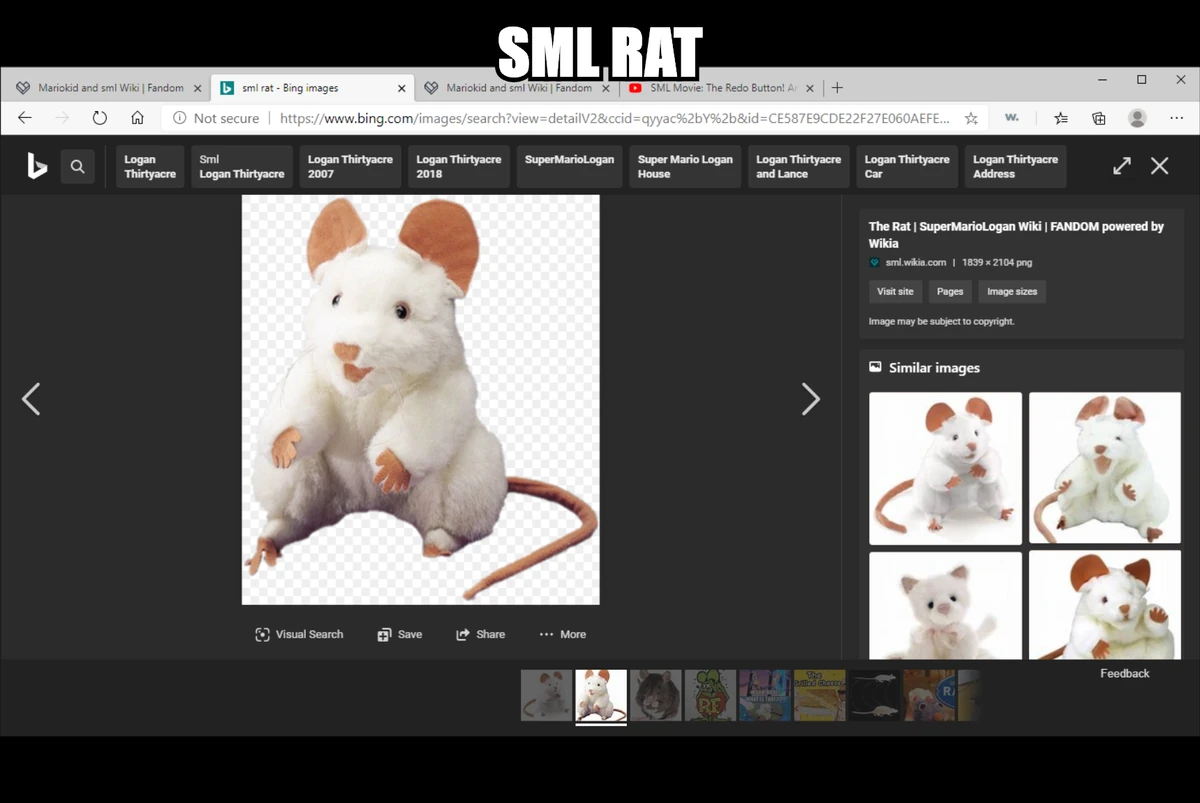Open More options below the image
The image size is (1200, 803).
coord(562,634)
